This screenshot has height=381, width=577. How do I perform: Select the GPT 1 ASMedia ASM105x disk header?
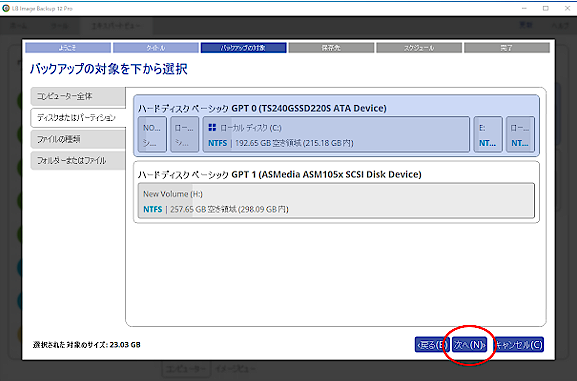[x=280, y=174]
